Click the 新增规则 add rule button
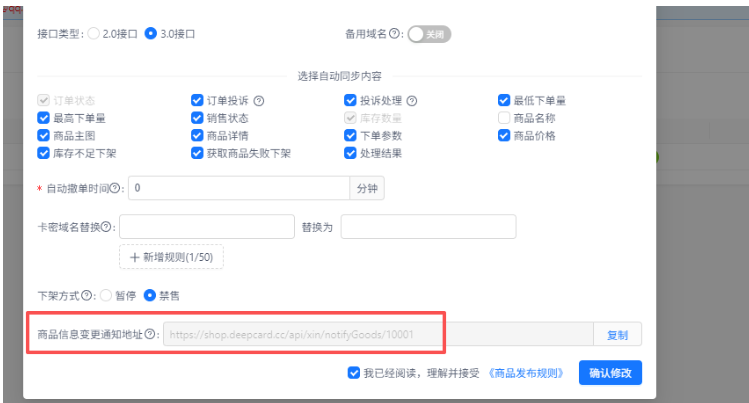 tap(171, 257)
